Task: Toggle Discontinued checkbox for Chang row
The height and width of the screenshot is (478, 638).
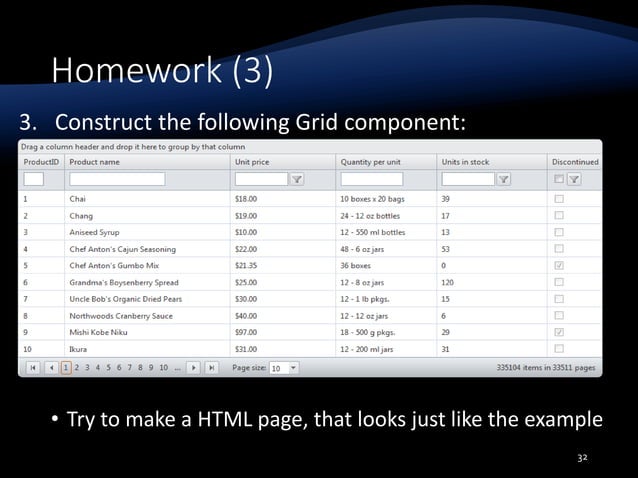Action: (559, 215)
